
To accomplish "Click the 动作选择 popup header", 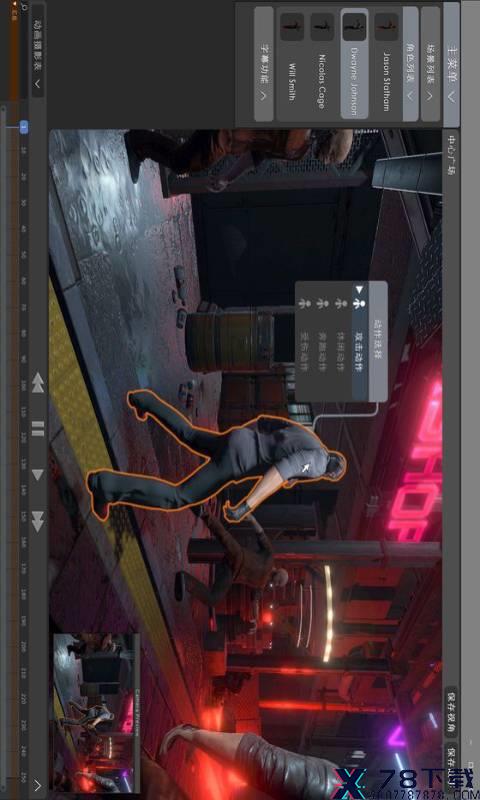I will [378, 341].
